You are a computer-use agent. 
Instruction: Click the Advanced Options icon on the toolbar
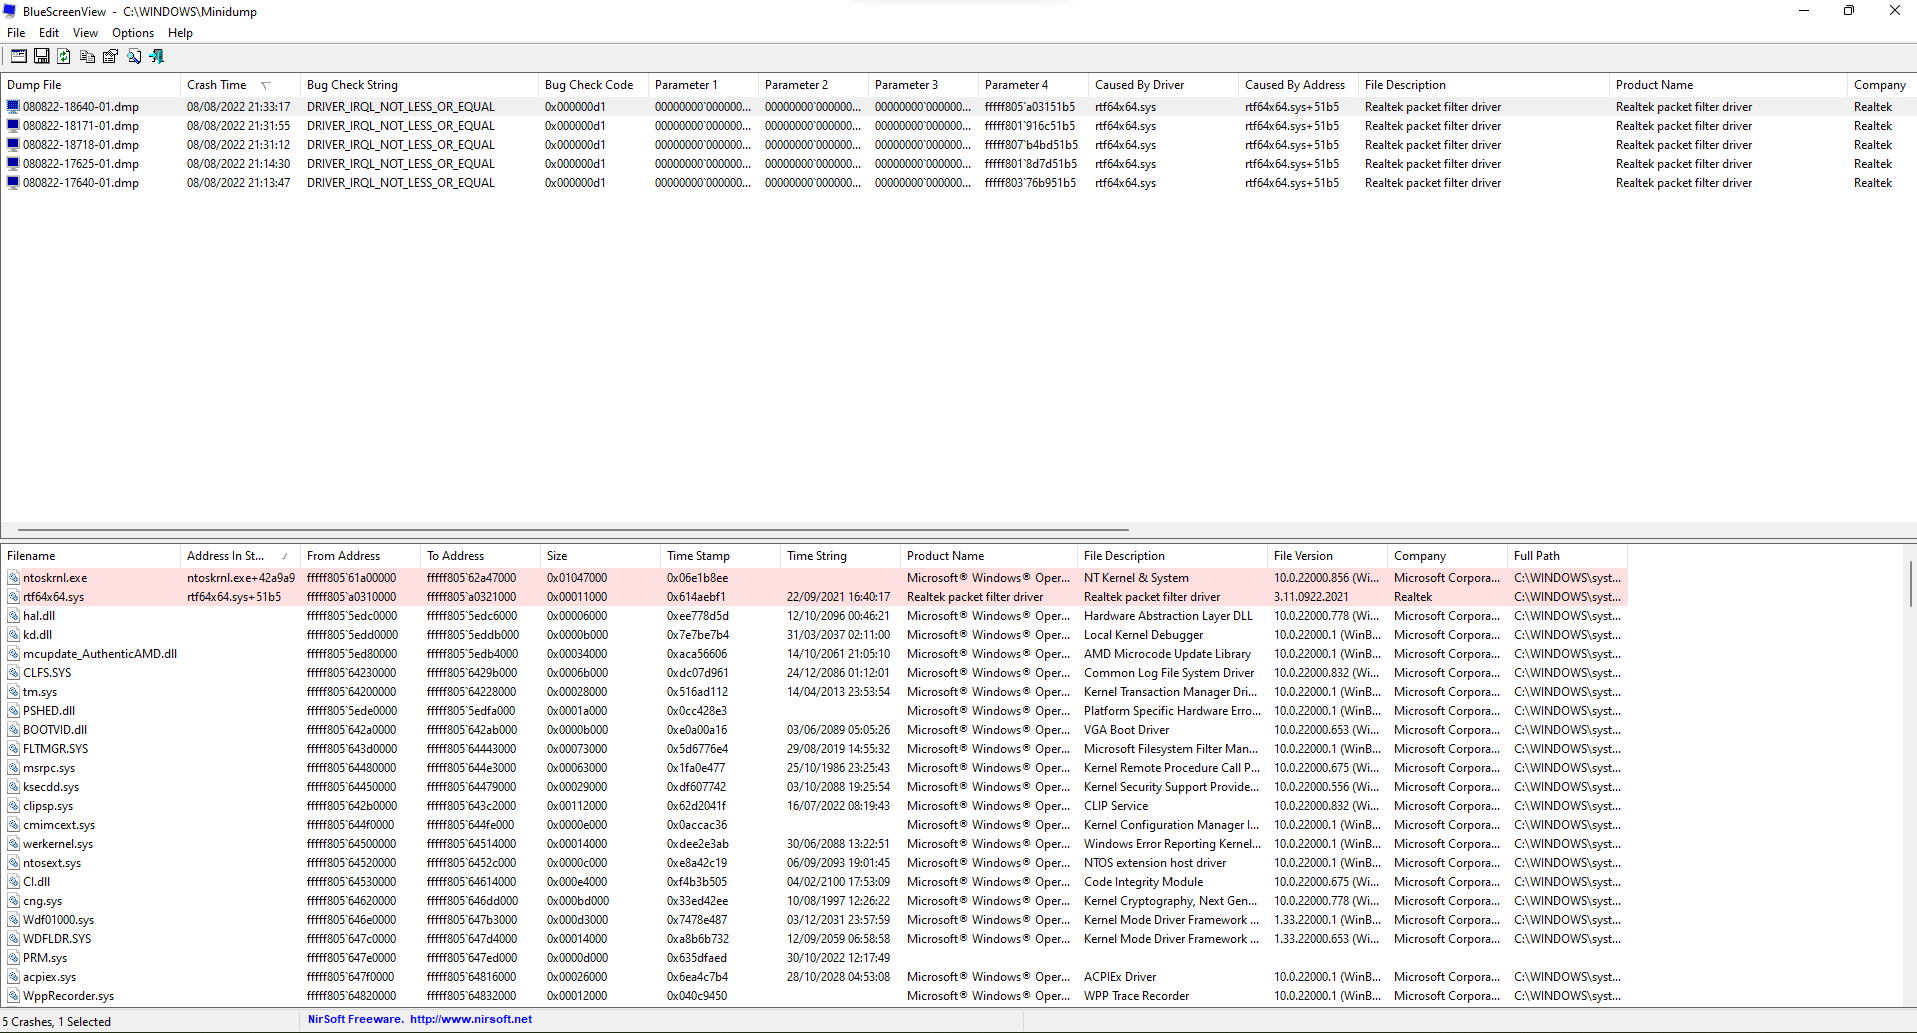18,56
